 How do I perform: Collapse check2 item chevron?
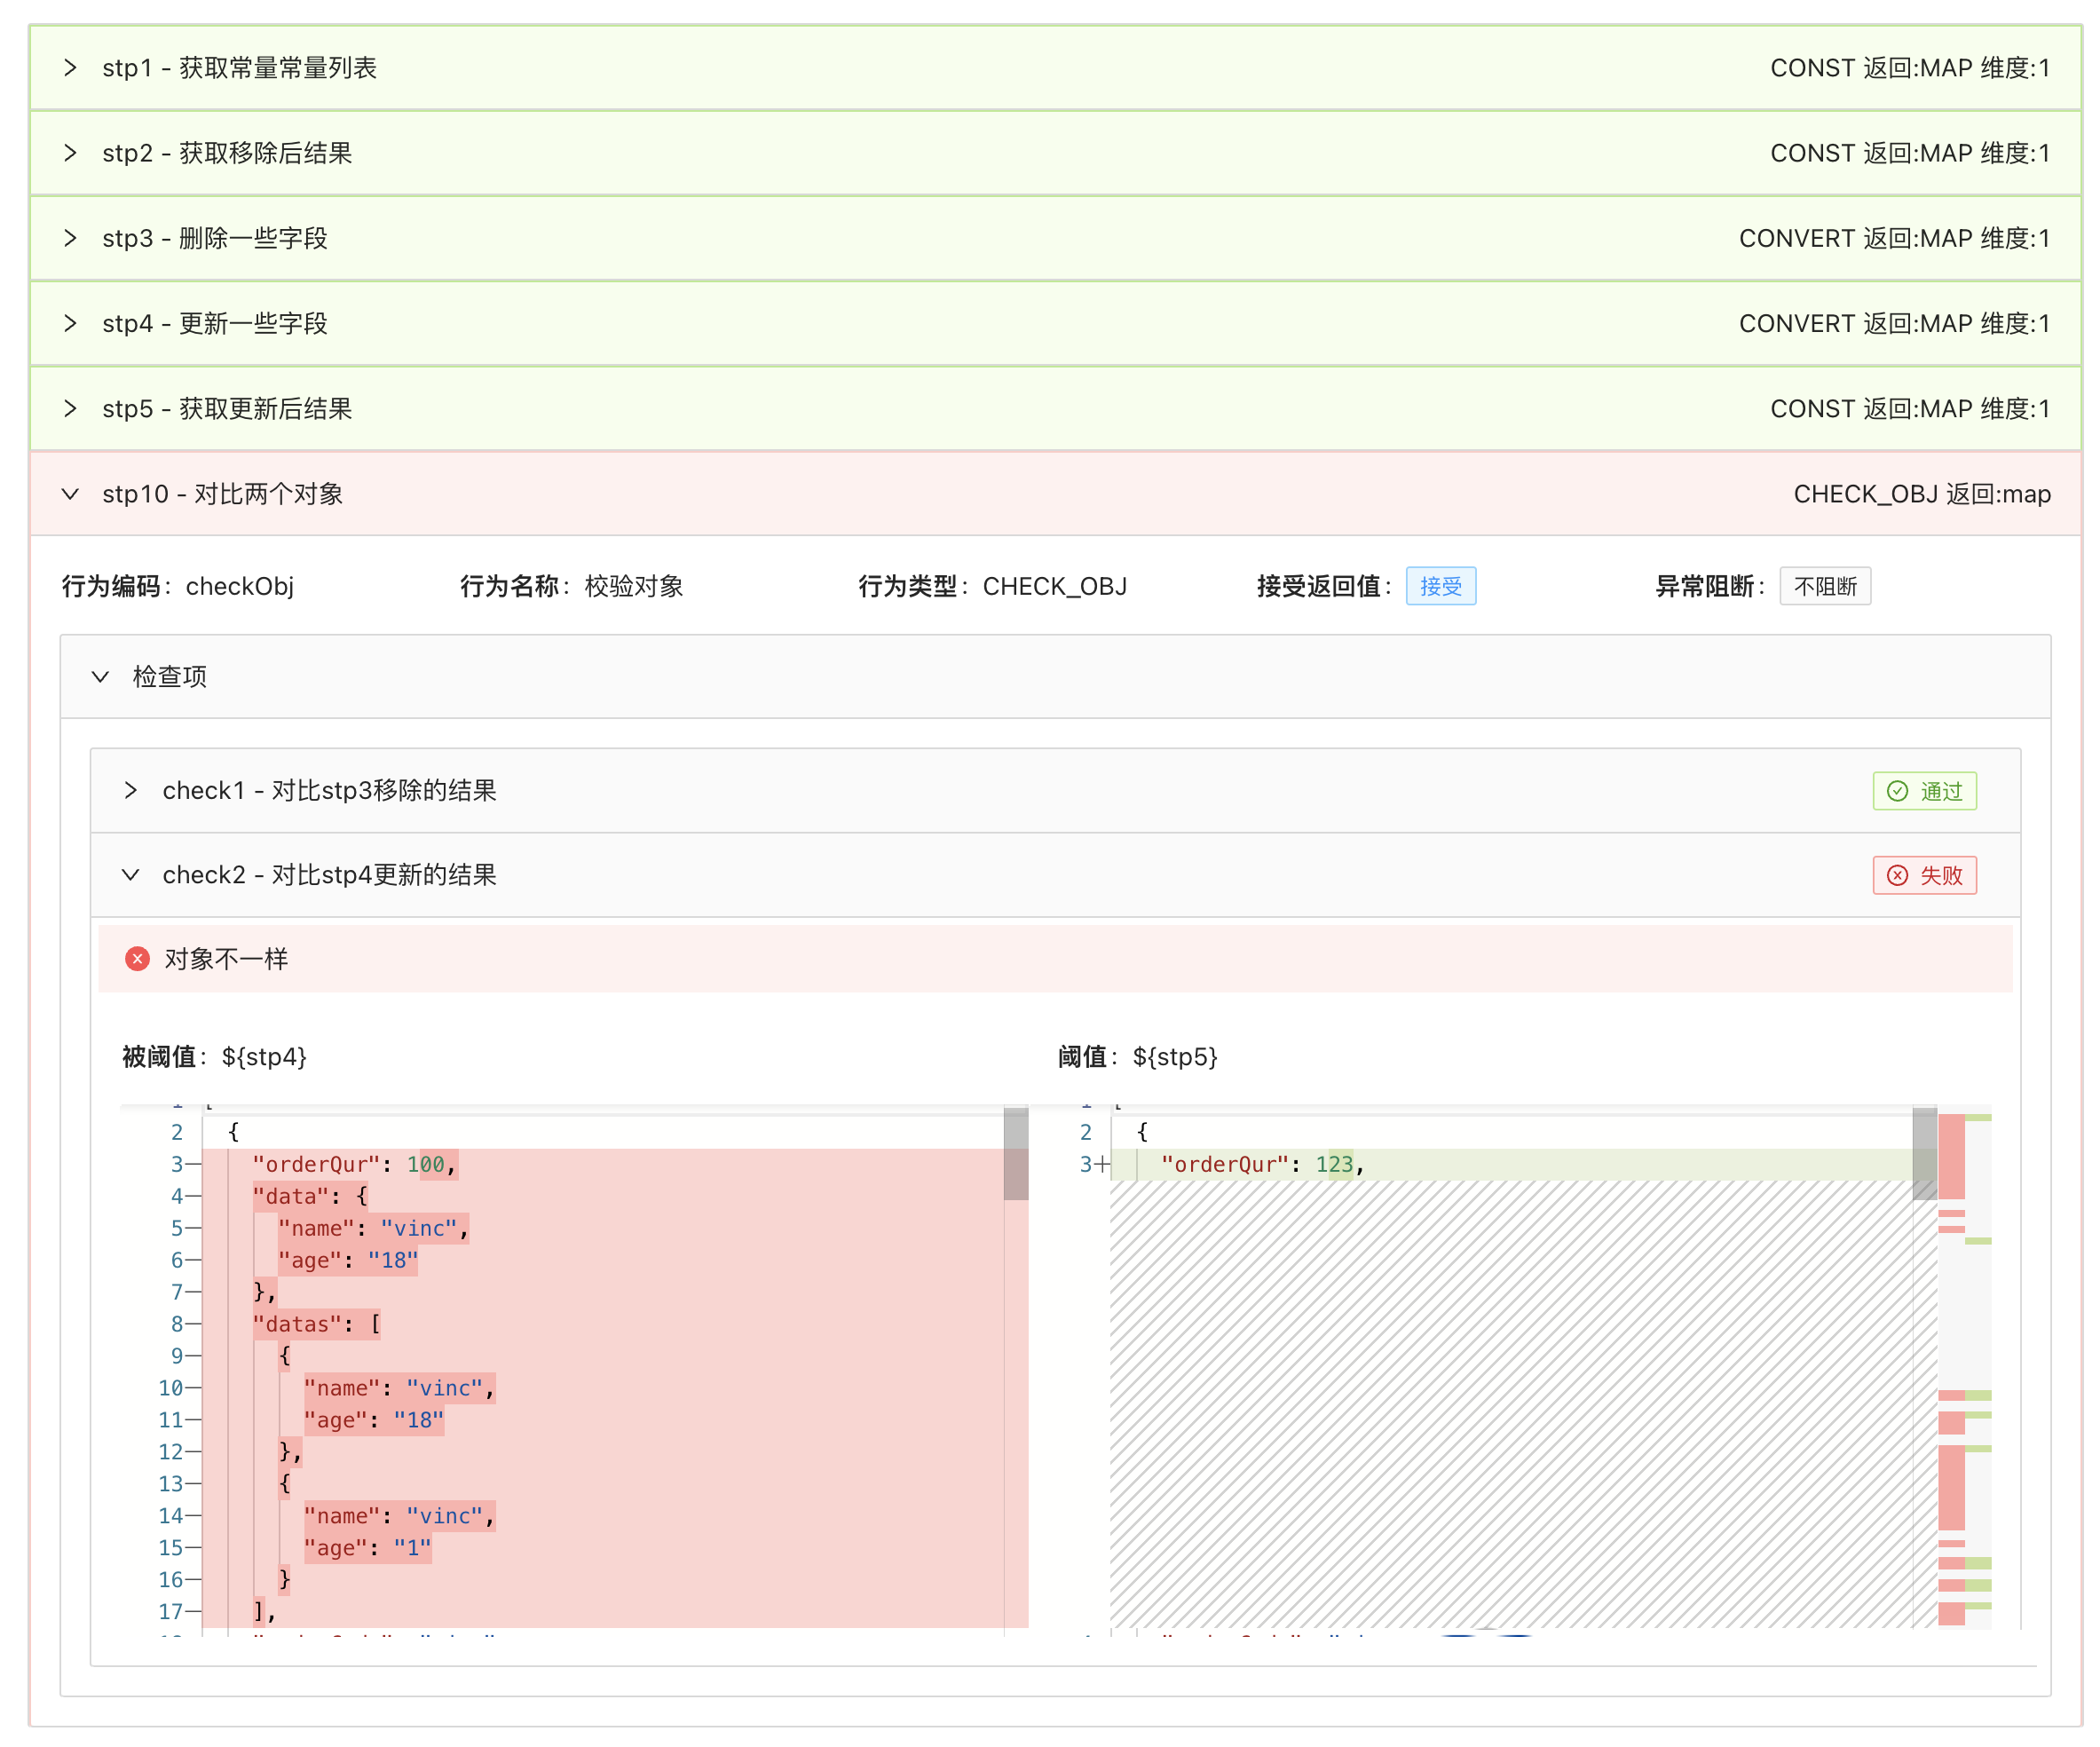point(130,875)
